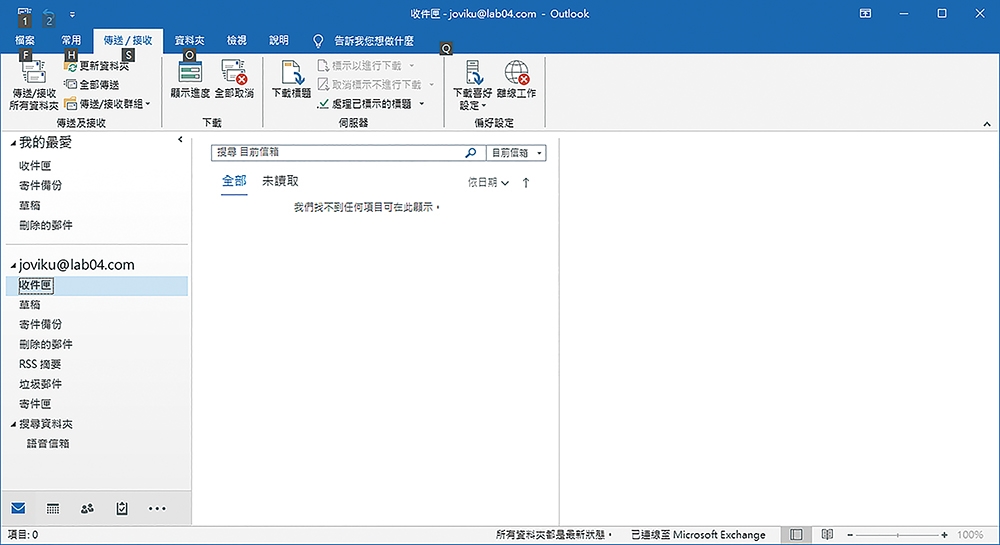Viewport: 1000px width, 545px height.
Task: Open RSS 摘要 folder
Action: coord(40,364)
